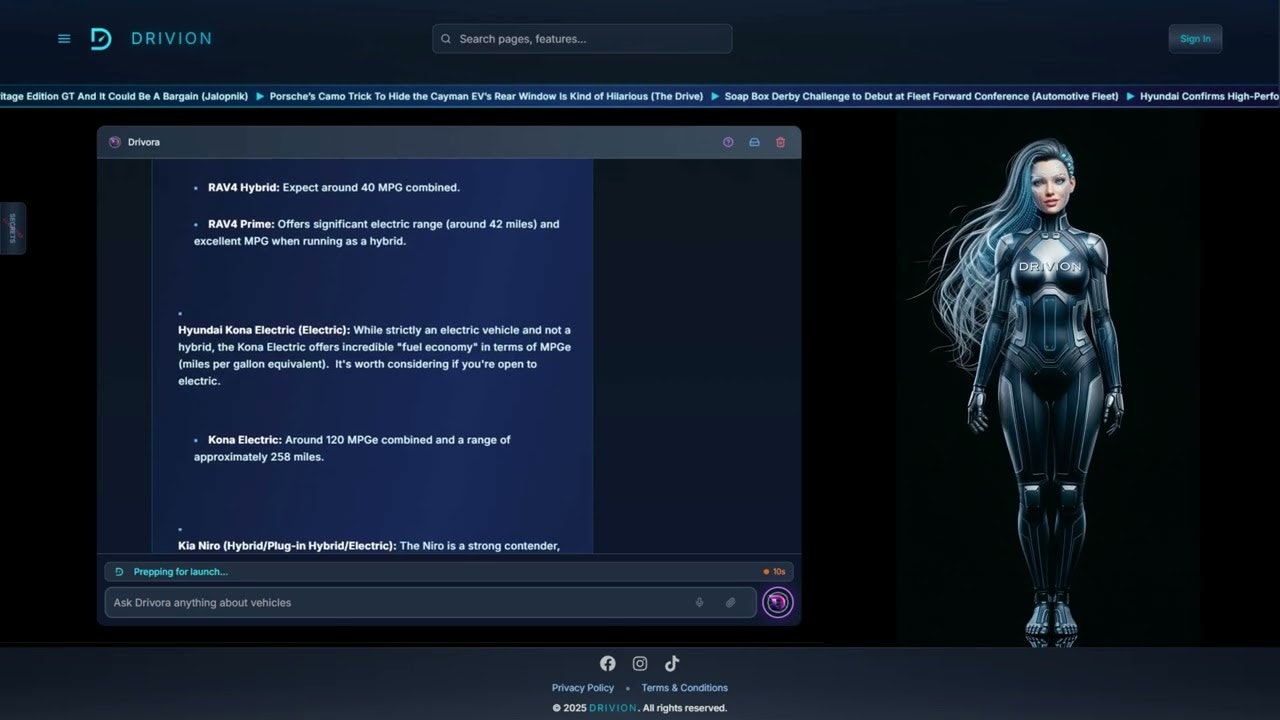Click the DRIVION brand name in header
This screenshot has width=1280, height=720.
171,39
